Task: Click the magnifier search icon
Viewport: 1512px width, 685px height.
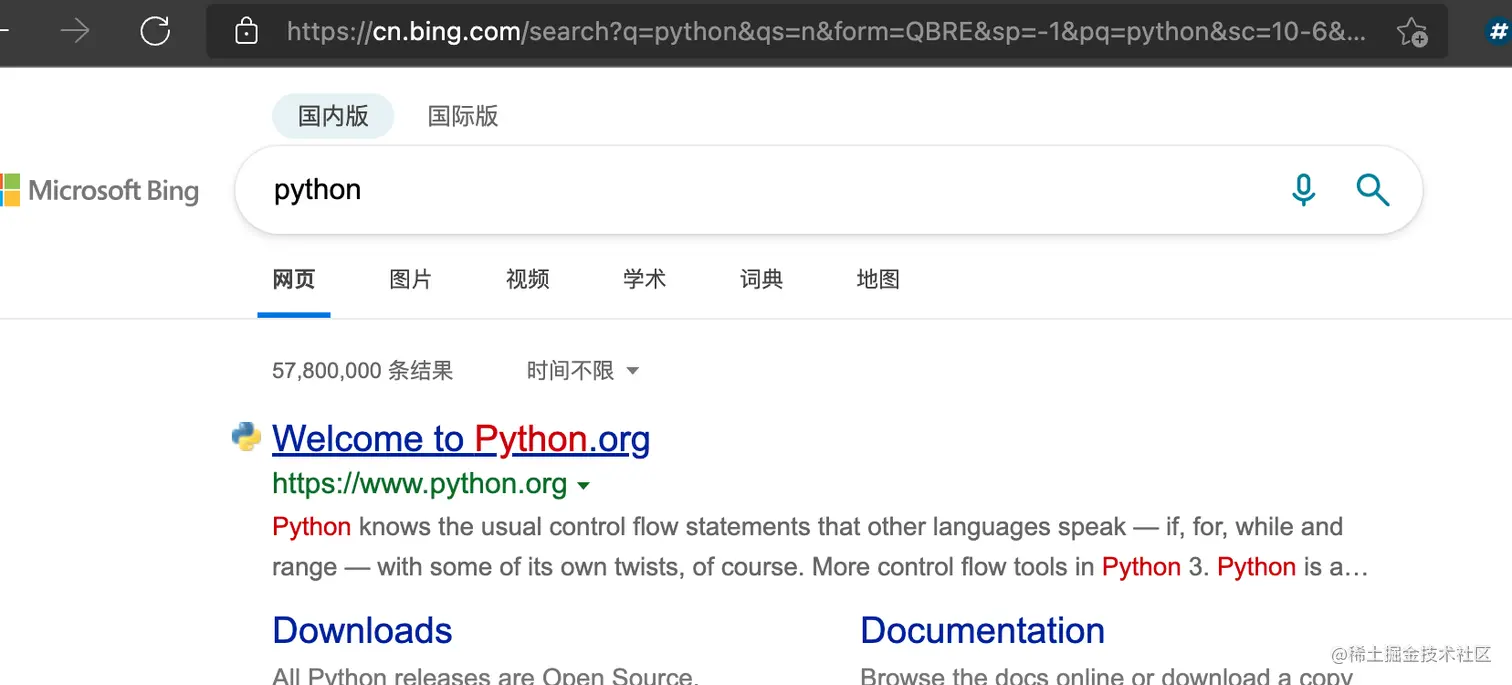Action: click(x=1373, y=189)
